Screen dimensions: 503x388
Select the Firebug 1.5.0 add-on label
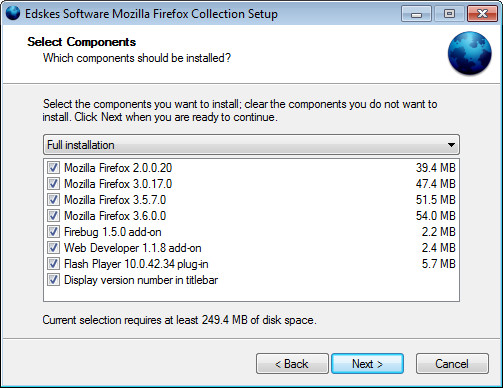click(x=113, y=232)
